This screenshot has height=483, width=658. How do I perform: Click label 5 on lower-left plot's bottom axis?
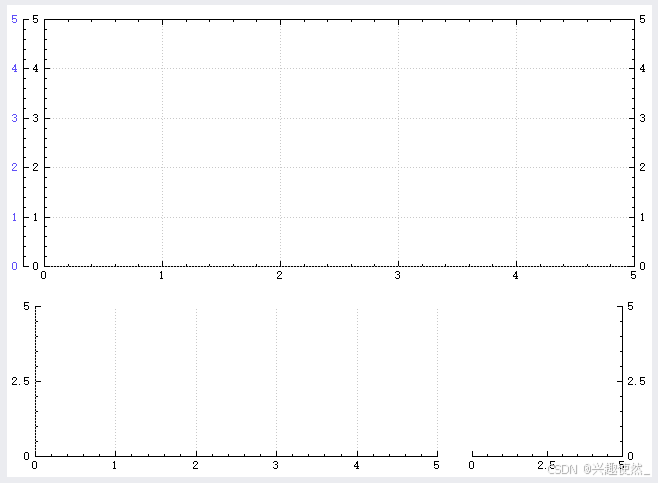(x=436, y=465)
